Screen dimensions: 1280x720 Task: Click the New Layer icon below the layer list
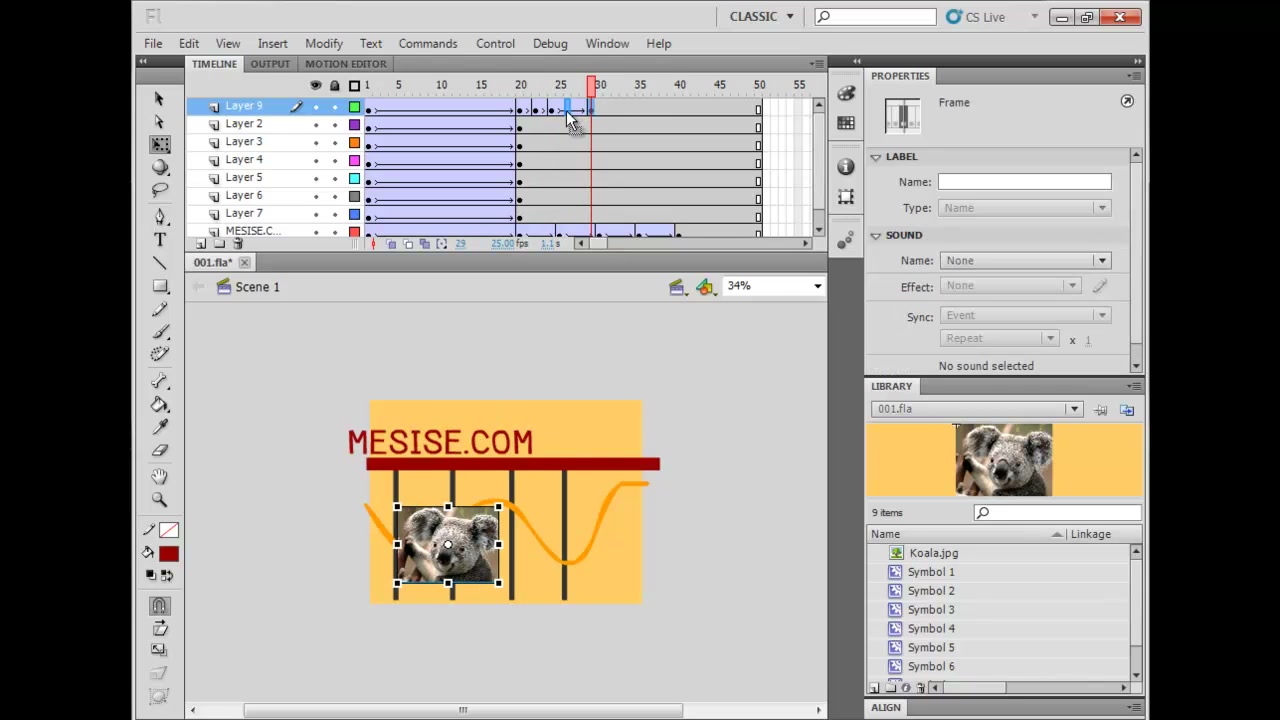[201, 244]
